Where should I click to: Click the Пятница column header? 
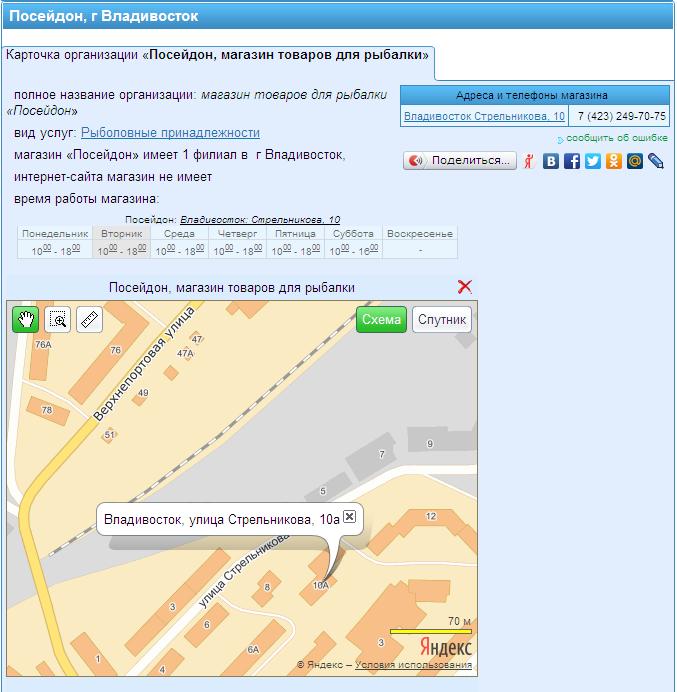(295, 233)
